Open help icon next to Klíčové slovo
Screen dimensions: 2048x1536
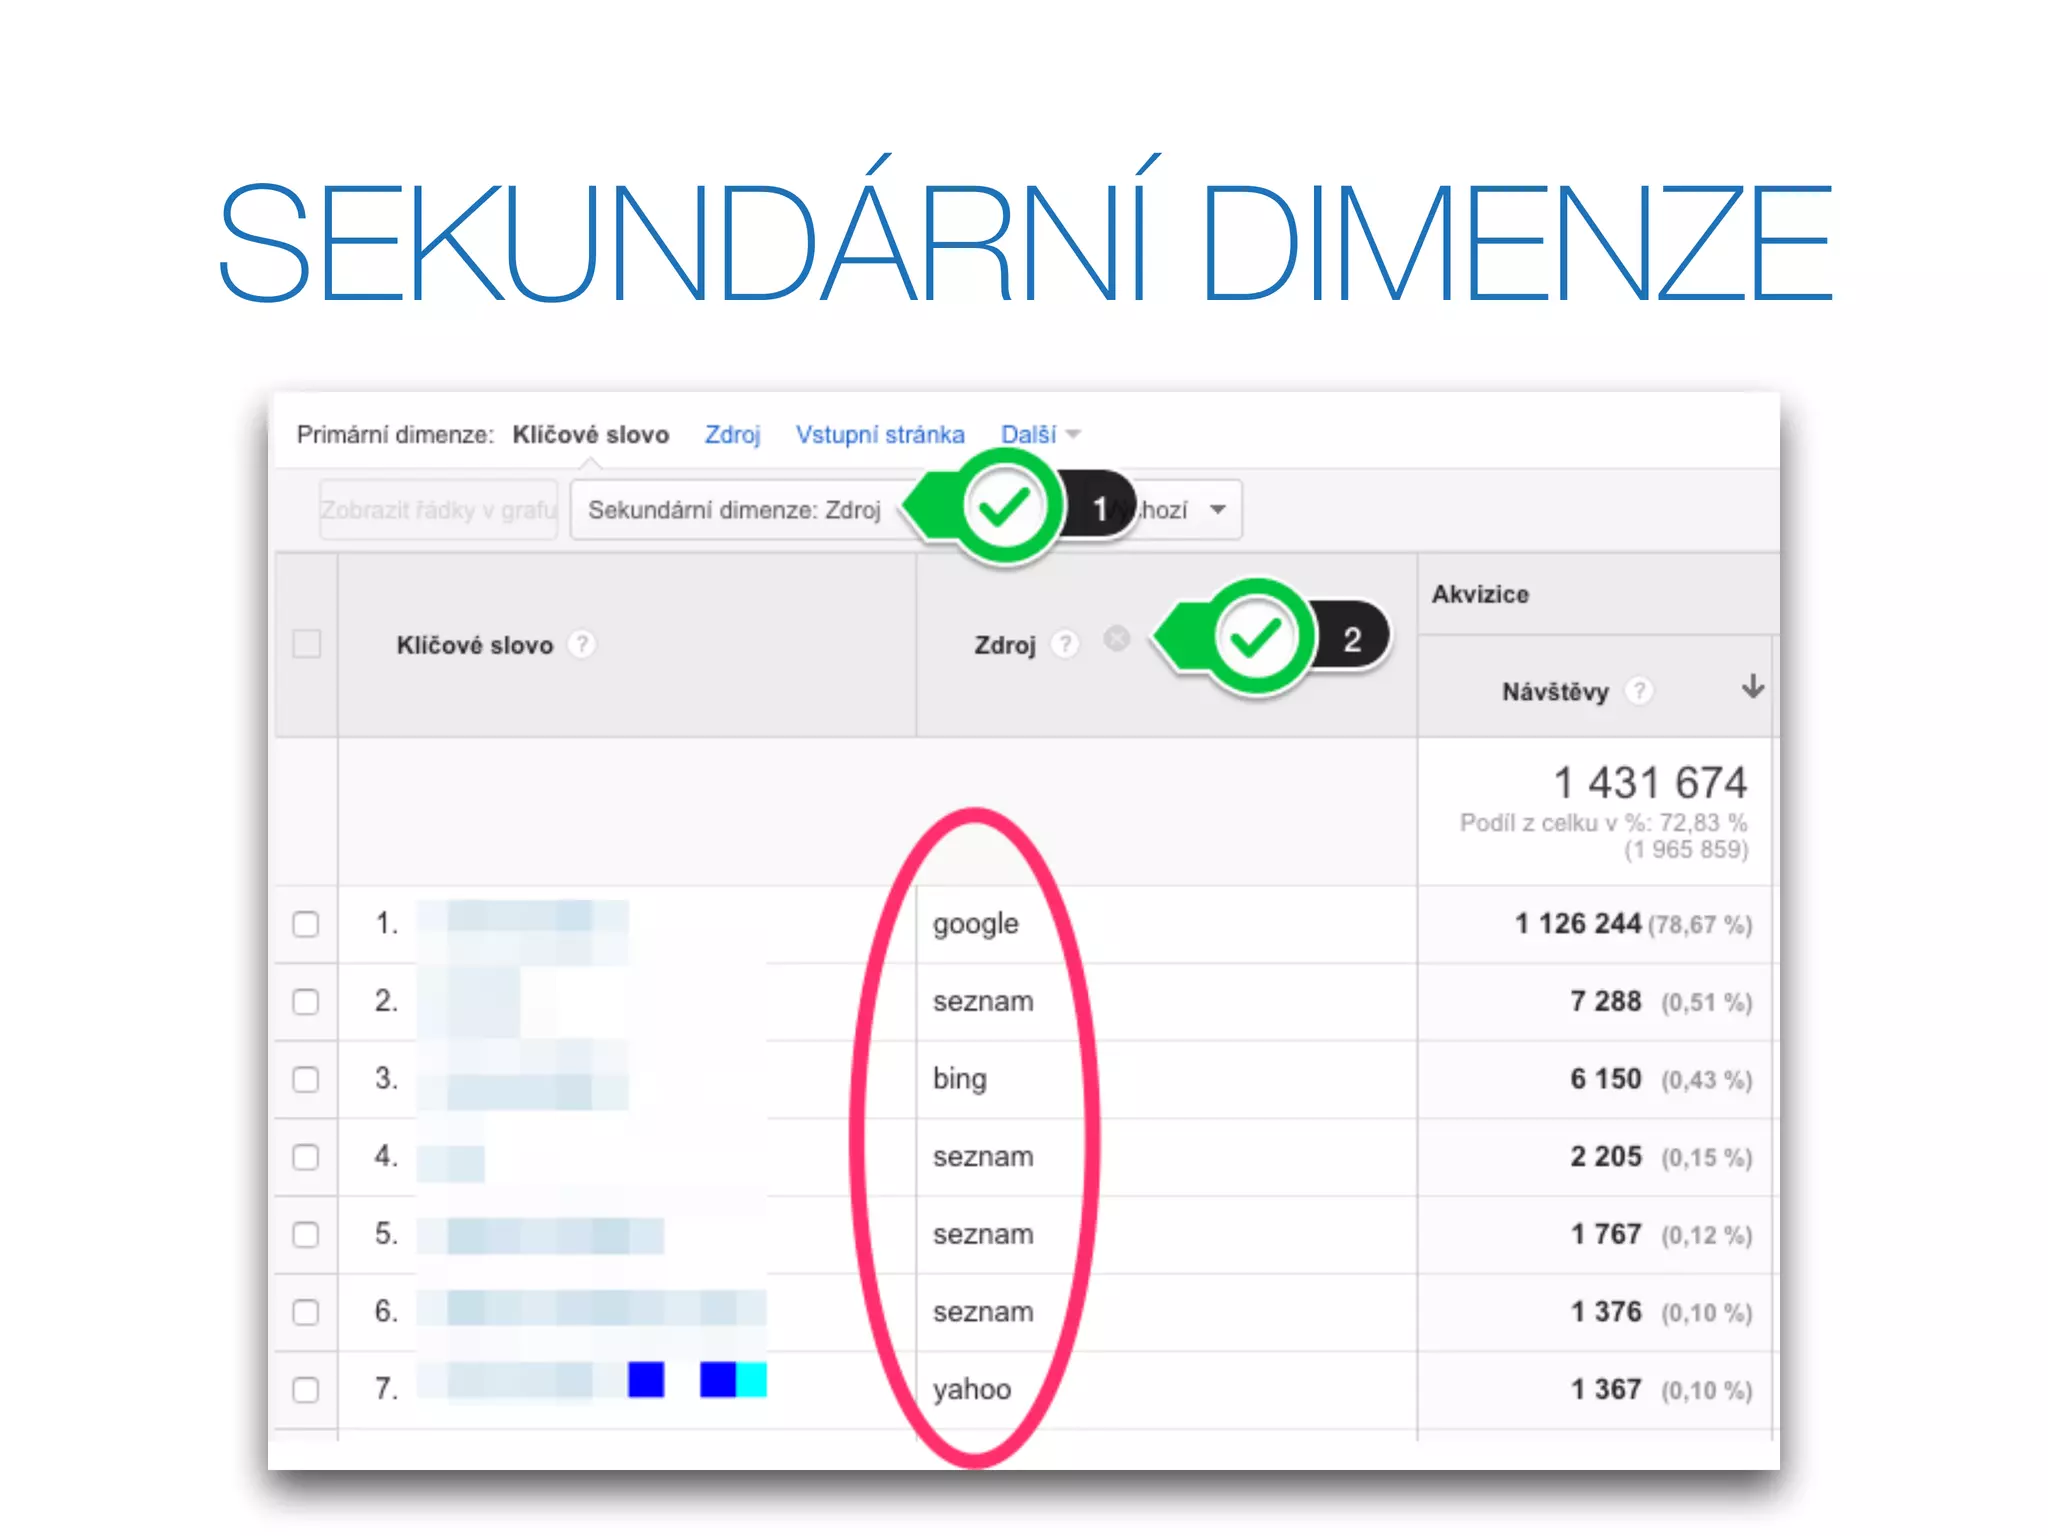coord(582,644)
